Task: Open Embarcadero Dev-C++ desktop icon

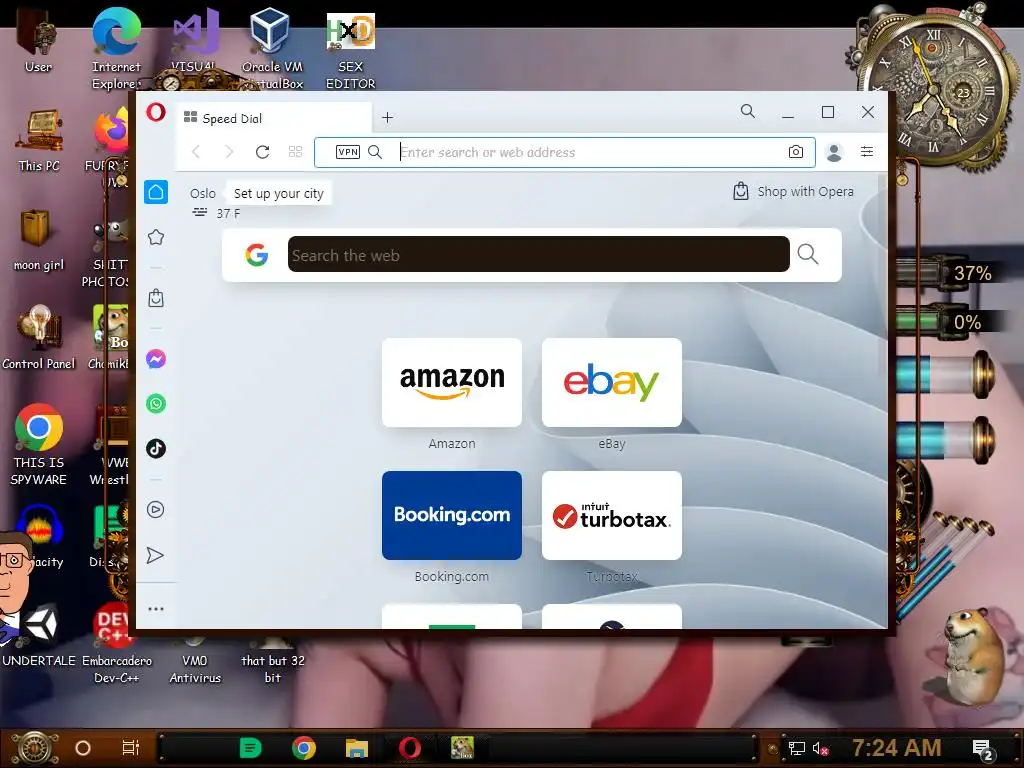Action: coord(116,643)
